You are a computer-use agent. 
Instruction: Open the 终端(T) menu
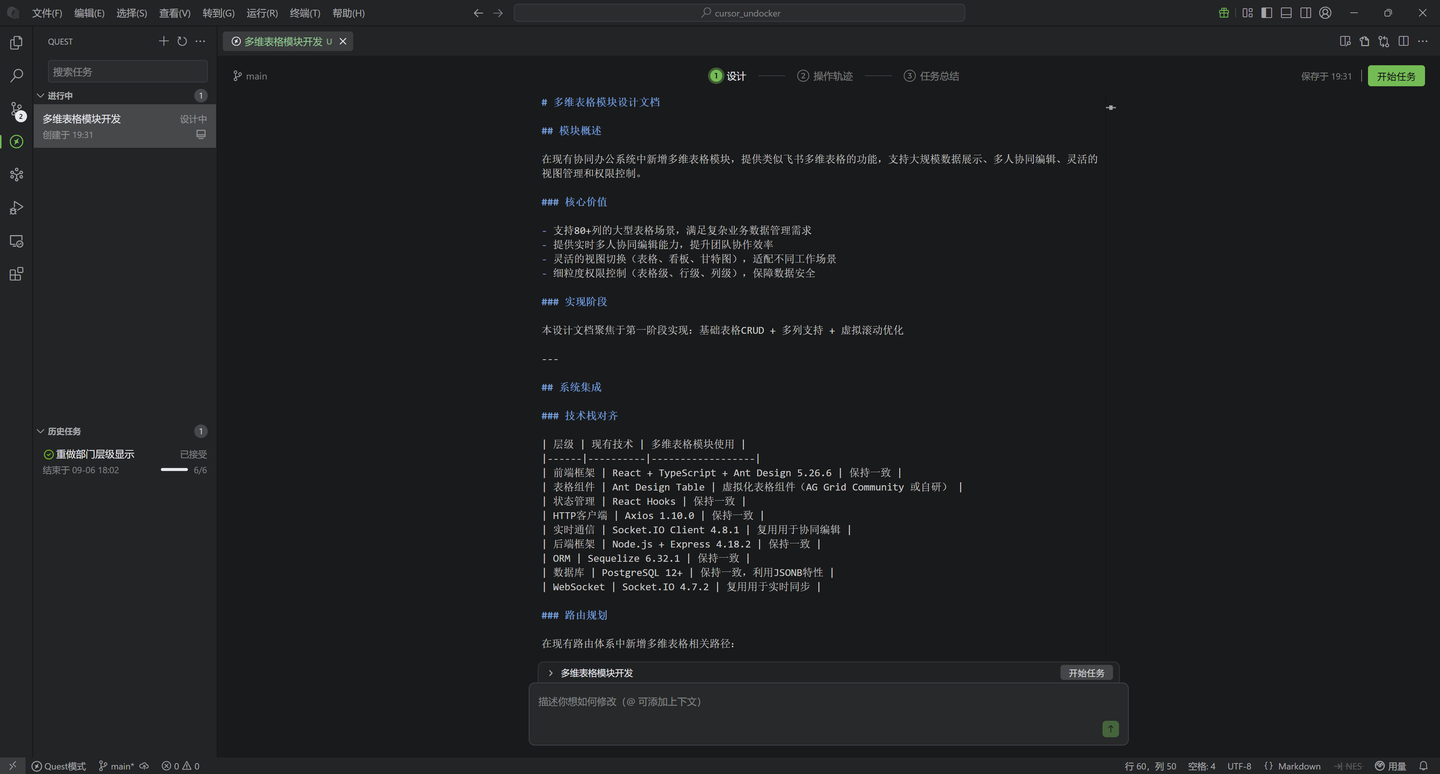305,13
